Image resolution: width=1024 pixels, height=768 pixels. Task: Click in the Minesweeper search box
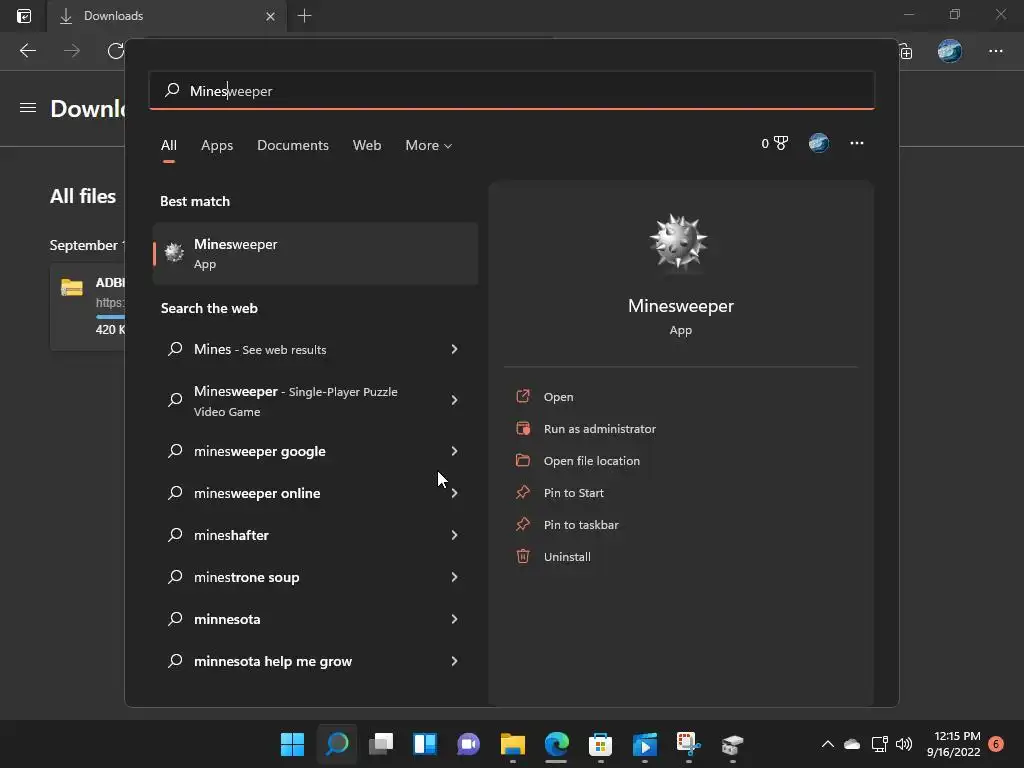click(x=512, y=90)
